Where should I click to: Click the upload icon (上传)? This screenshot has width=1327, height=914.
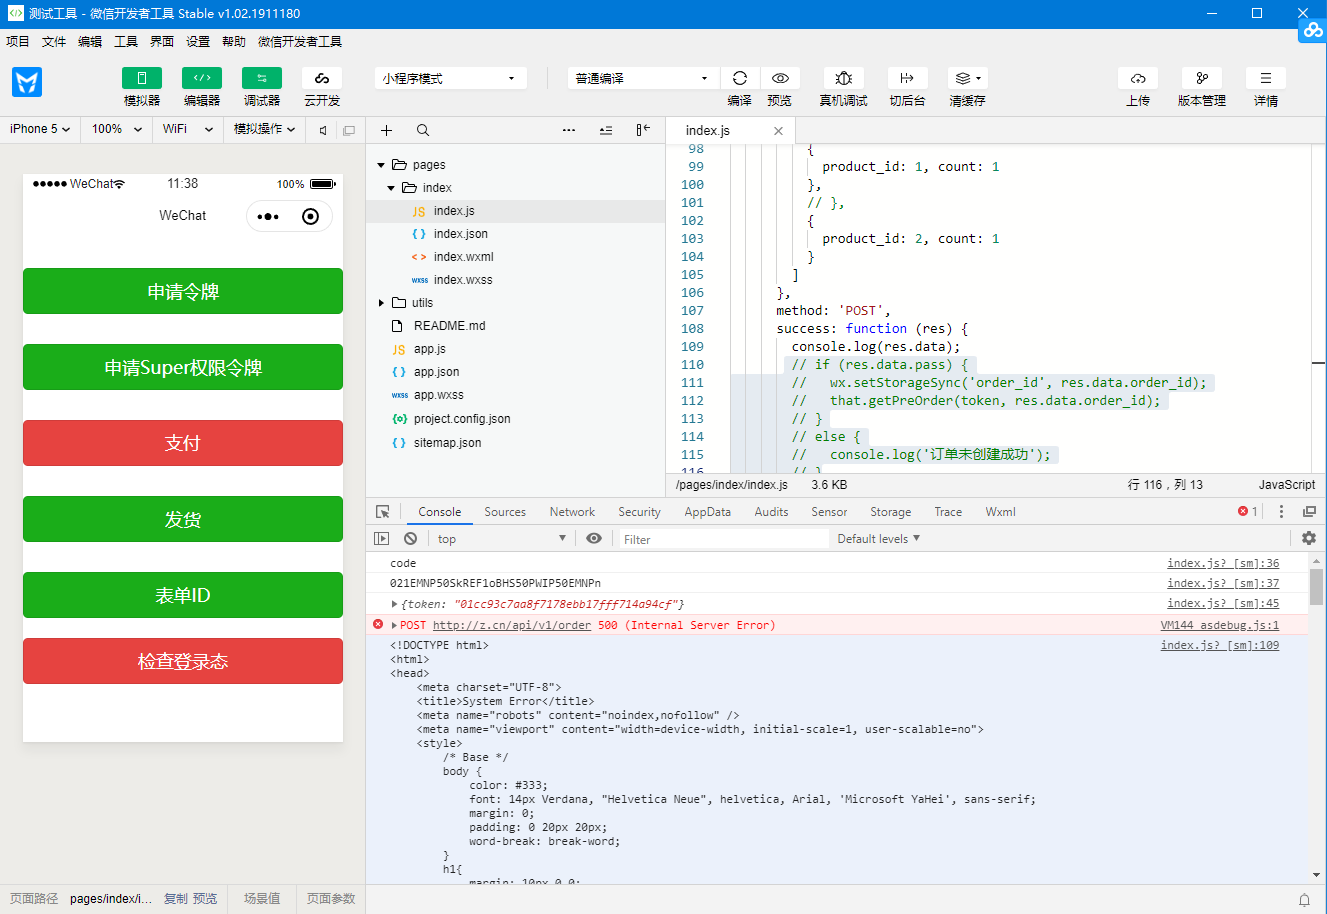pyautogui.click(x=1138, y=78)
